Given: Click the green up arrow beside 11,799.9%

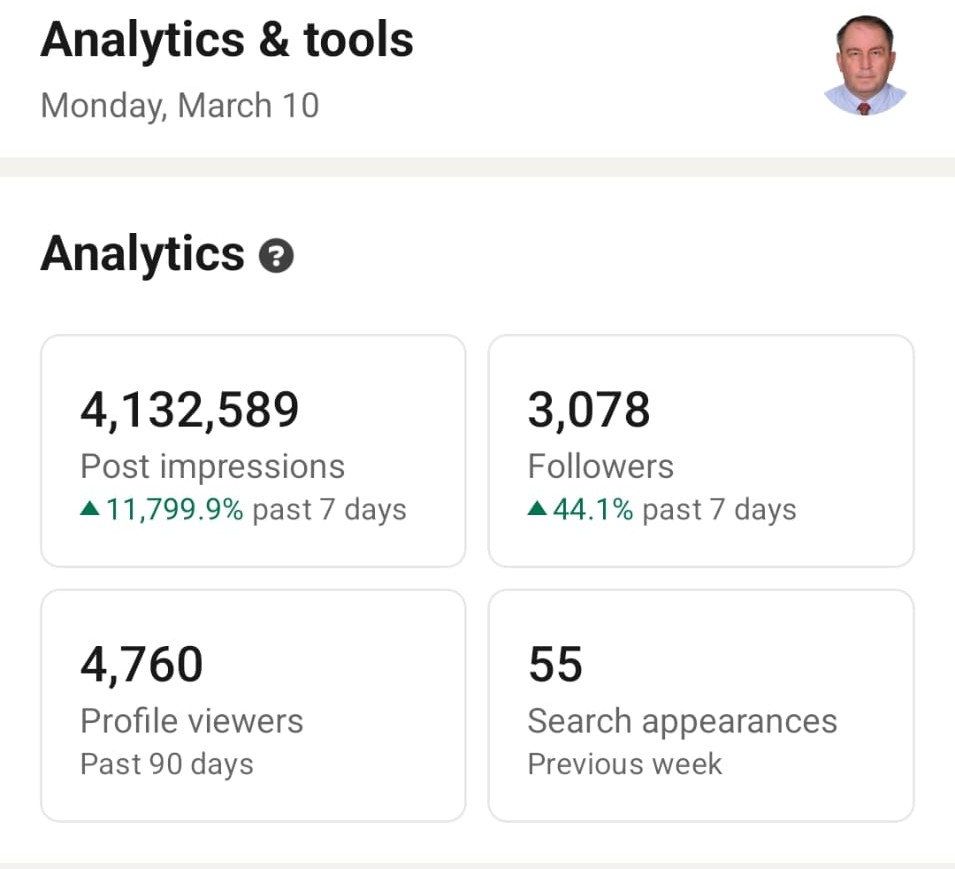Looking at the screenshot, I should click(90, 508).
